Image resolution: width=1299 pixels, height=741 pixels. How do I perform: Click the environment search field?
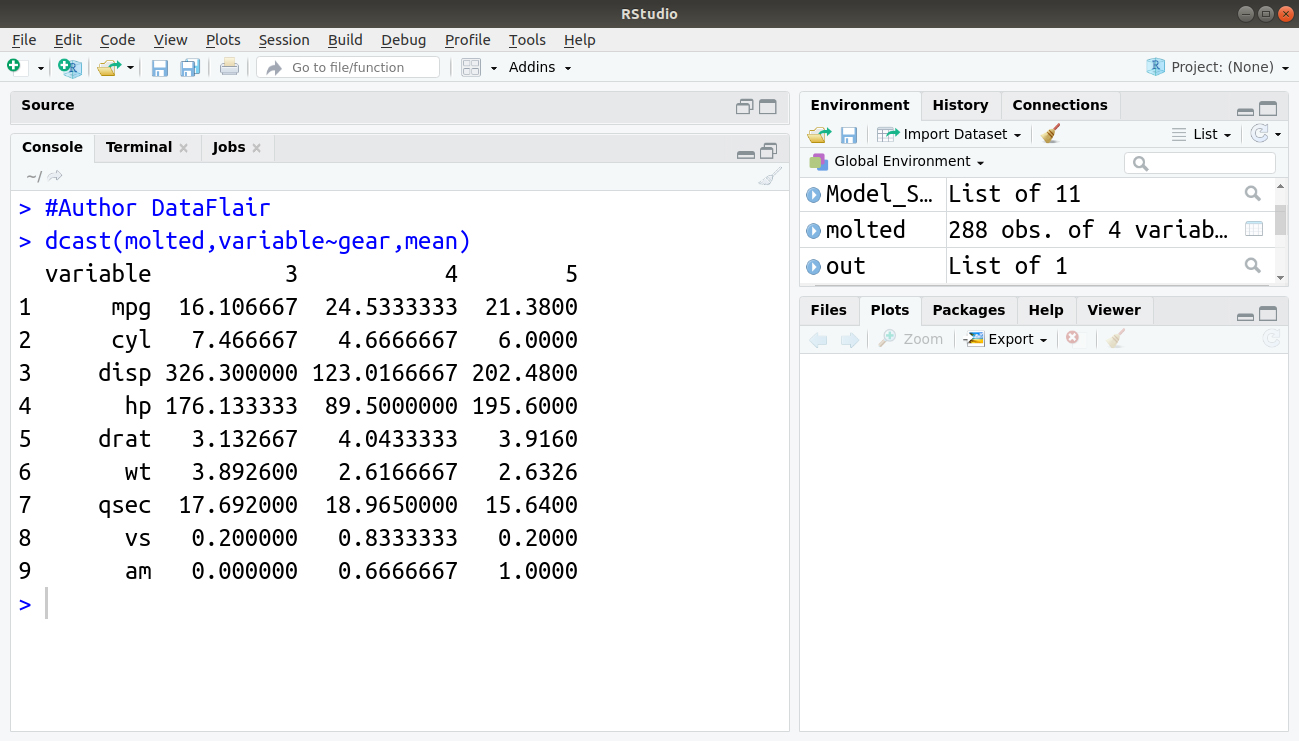coord(1200,162)
